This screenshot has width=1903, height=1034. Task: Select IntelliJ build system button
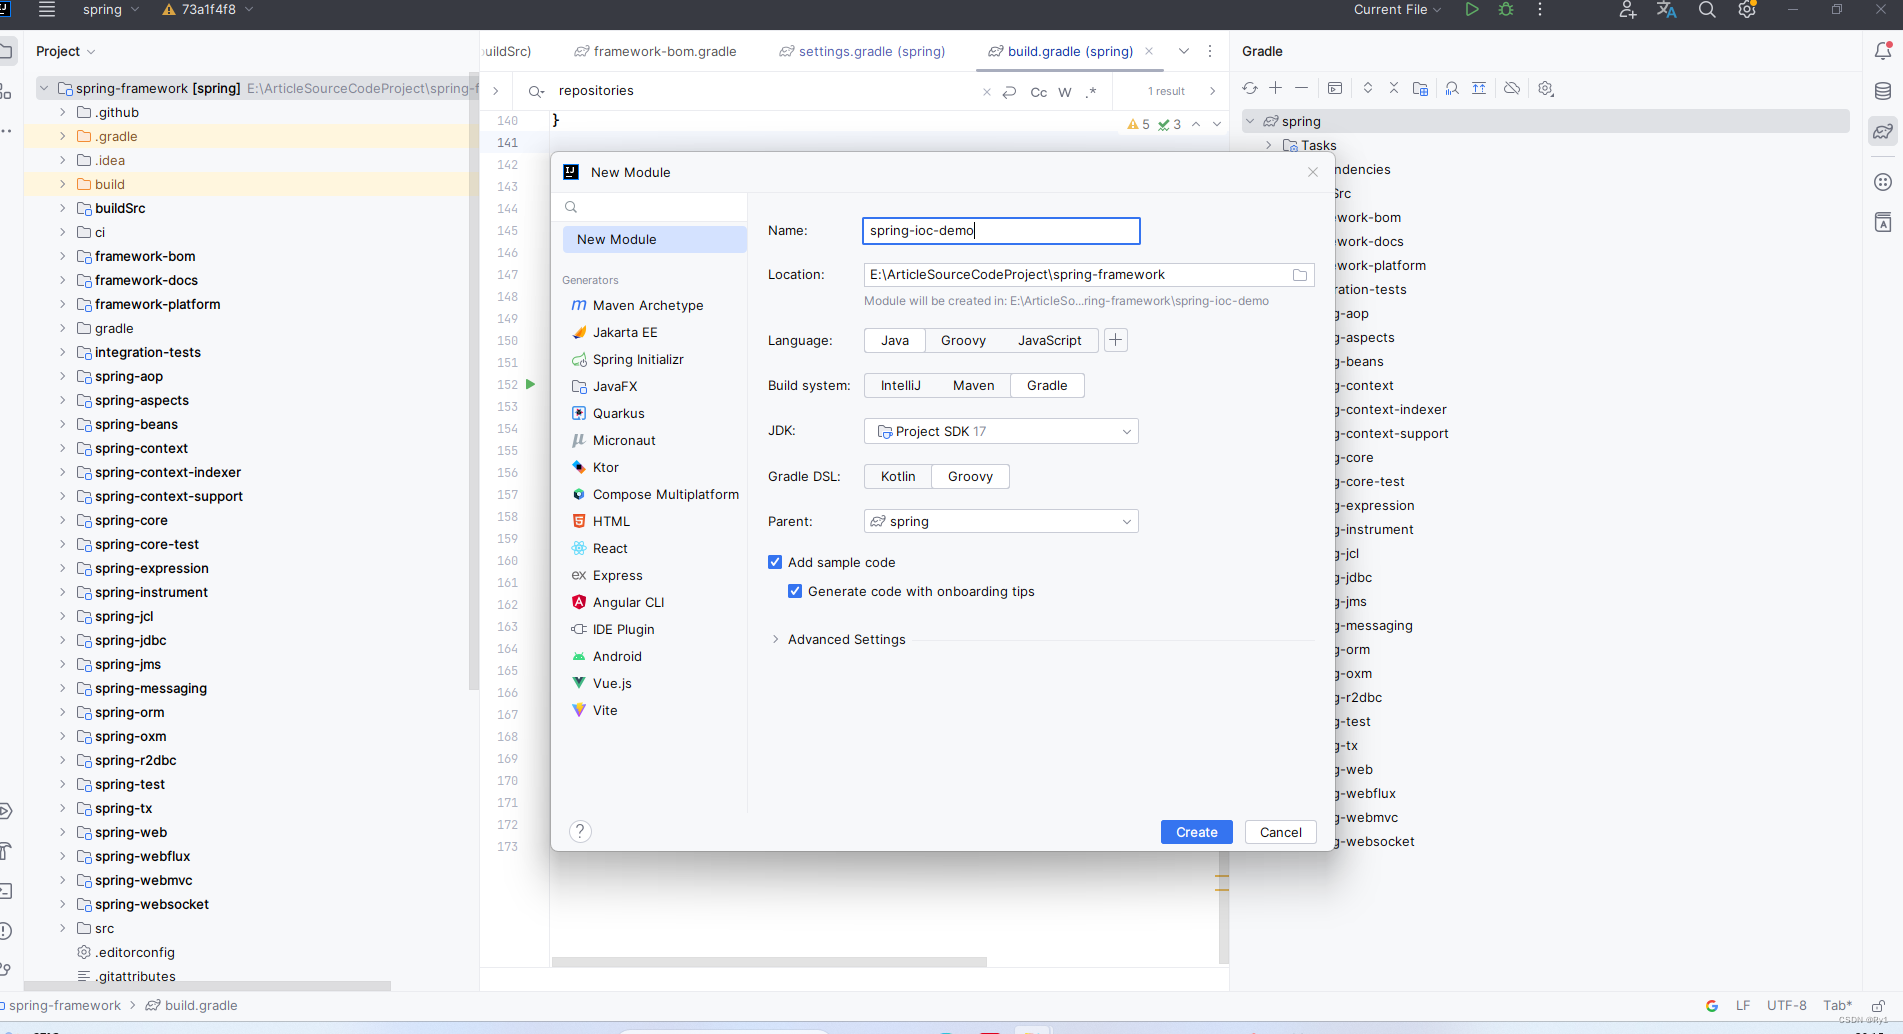[x=900, y=386]
